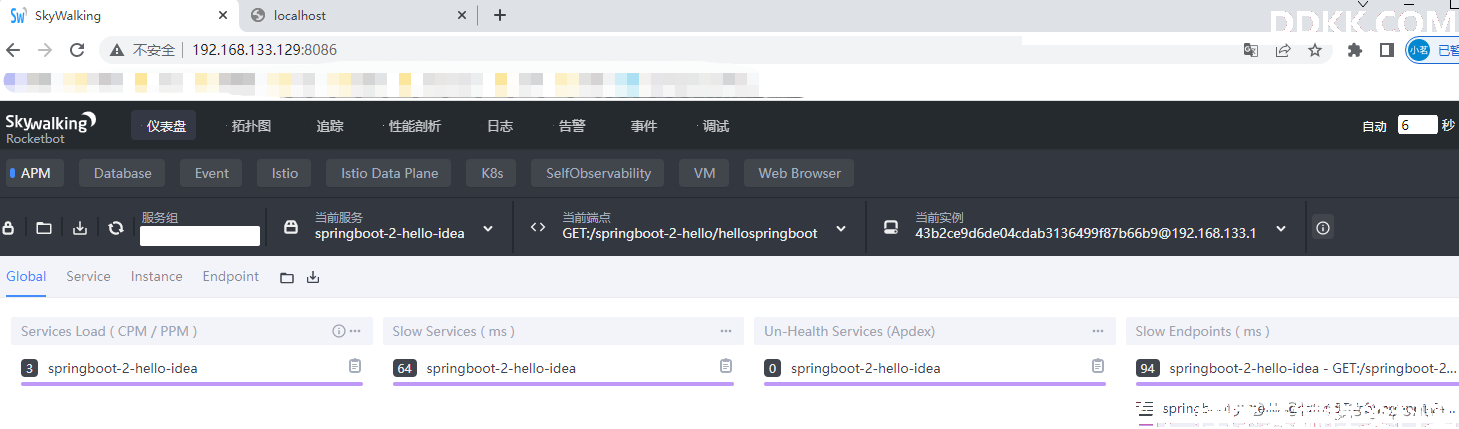Switch to the Endpoint tab
The height and width of the screenshot is (429, 1459).
pyautogui.click(x=231, y=276)
